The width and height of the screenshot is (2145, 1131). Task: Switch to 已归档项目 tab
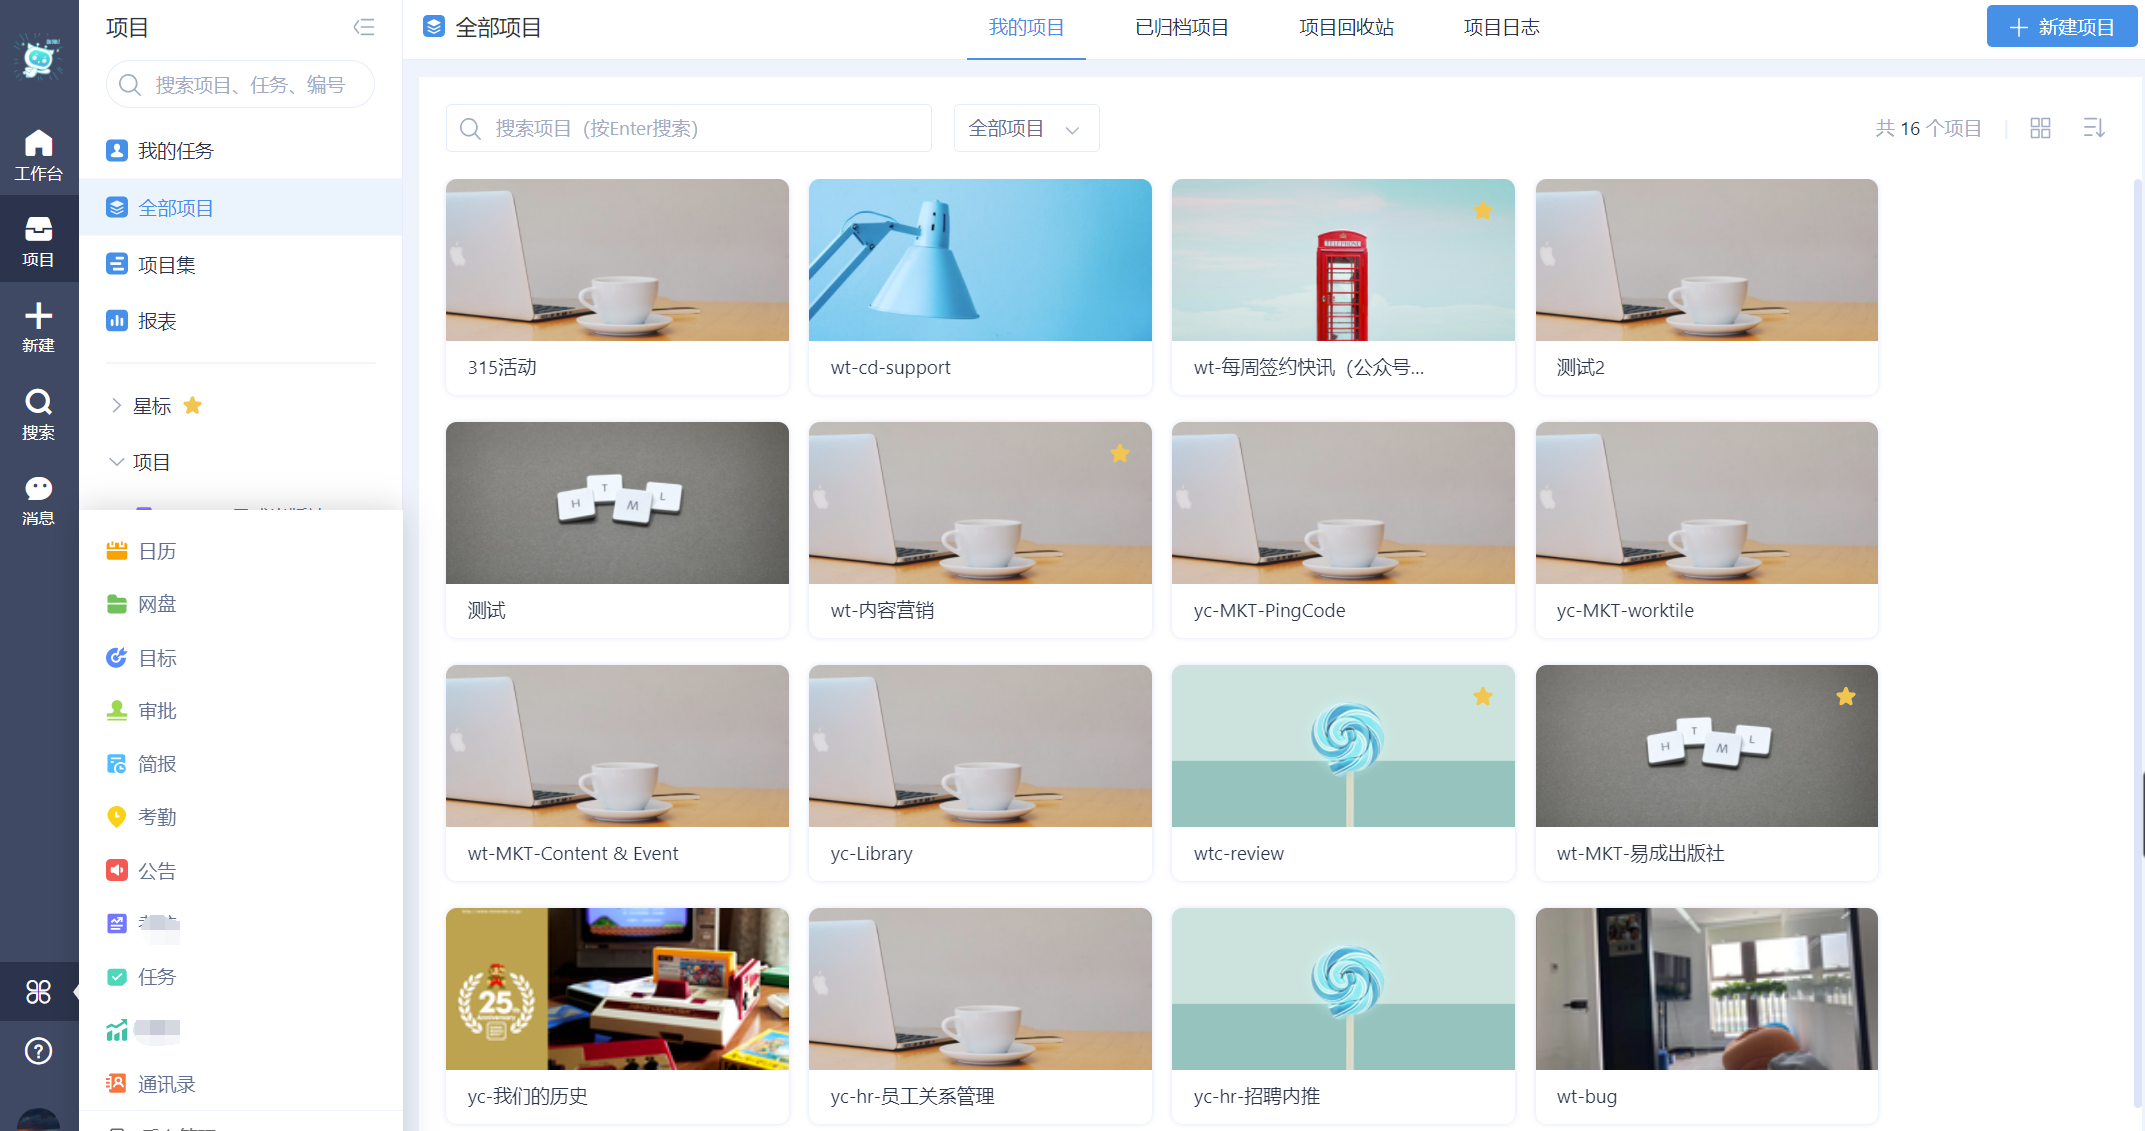click(1181, 28)
